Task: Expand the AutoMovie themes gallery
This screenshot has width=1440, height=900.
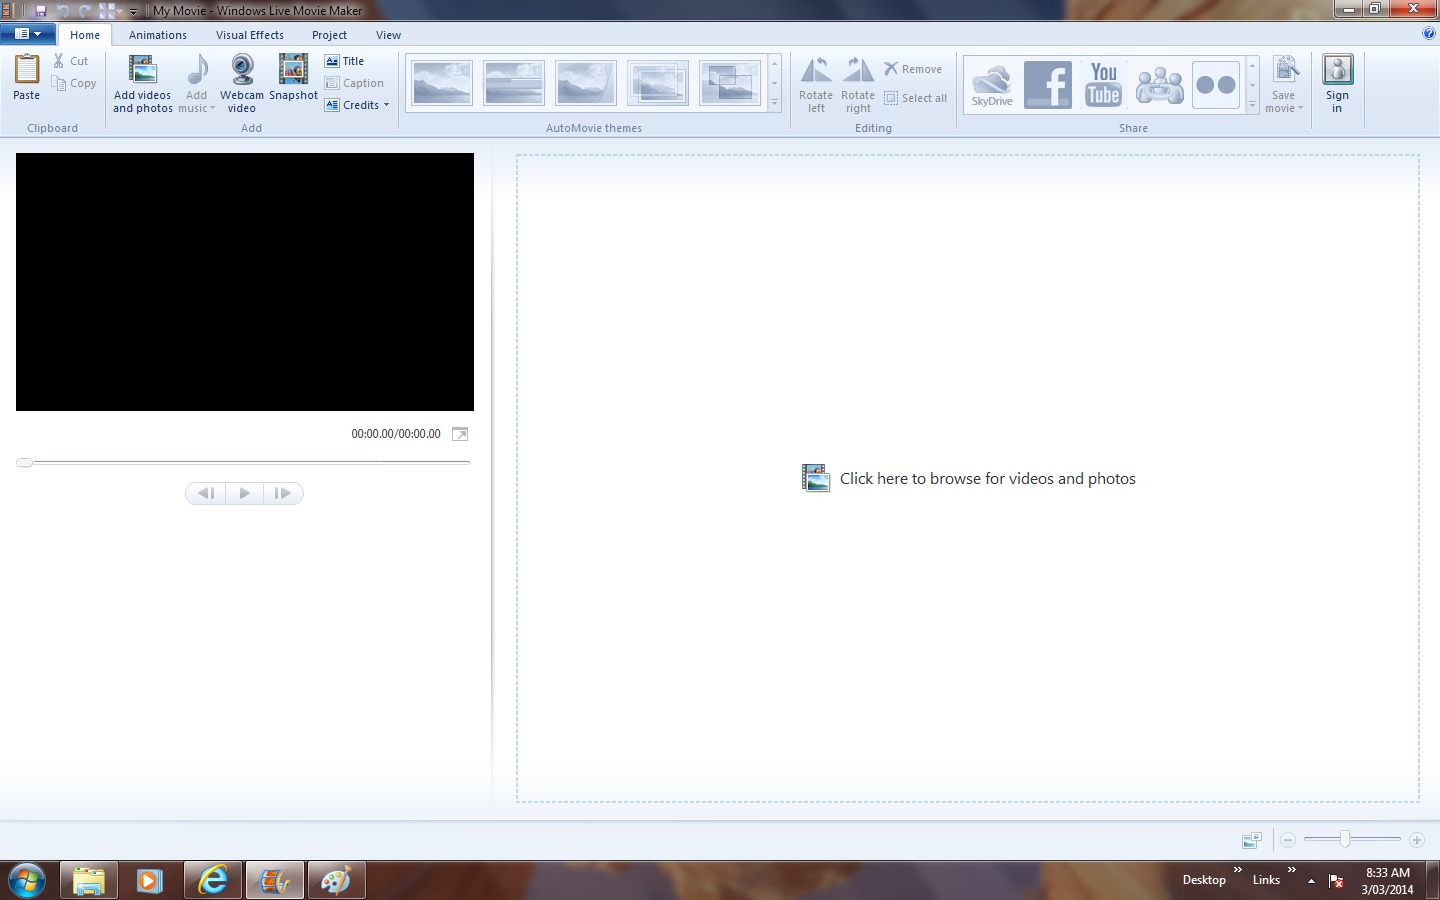Action: click(774, 103)
